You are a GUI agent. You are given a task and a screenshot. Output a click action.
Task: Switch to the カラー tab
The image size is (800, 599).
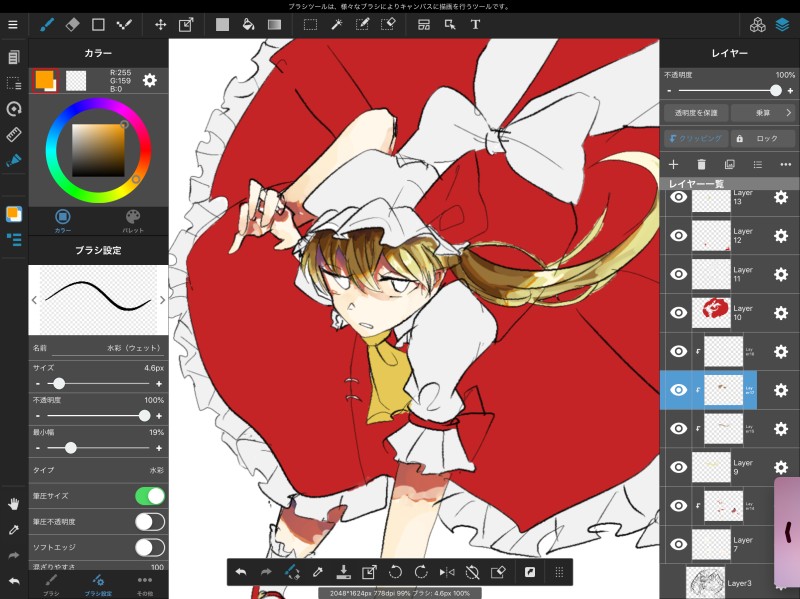tap(63, 220)
